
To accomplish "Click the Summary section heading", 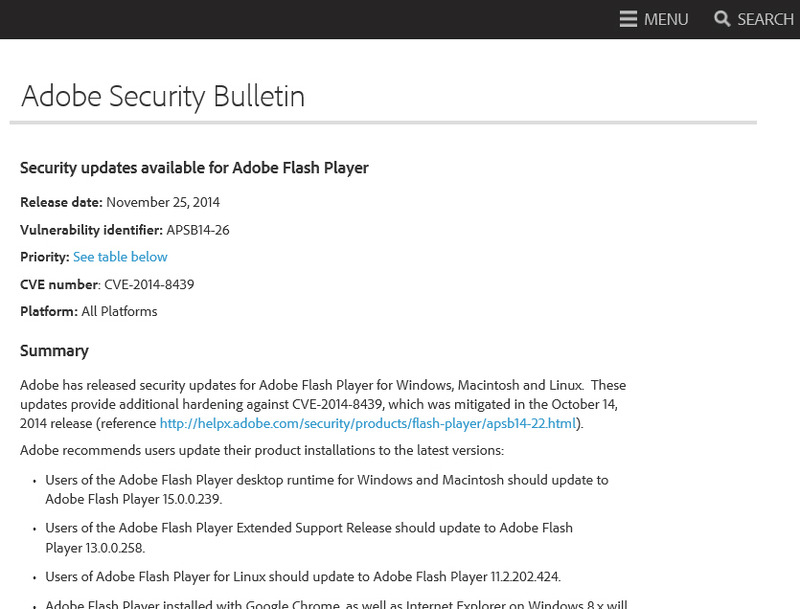I will click(54, 351).
